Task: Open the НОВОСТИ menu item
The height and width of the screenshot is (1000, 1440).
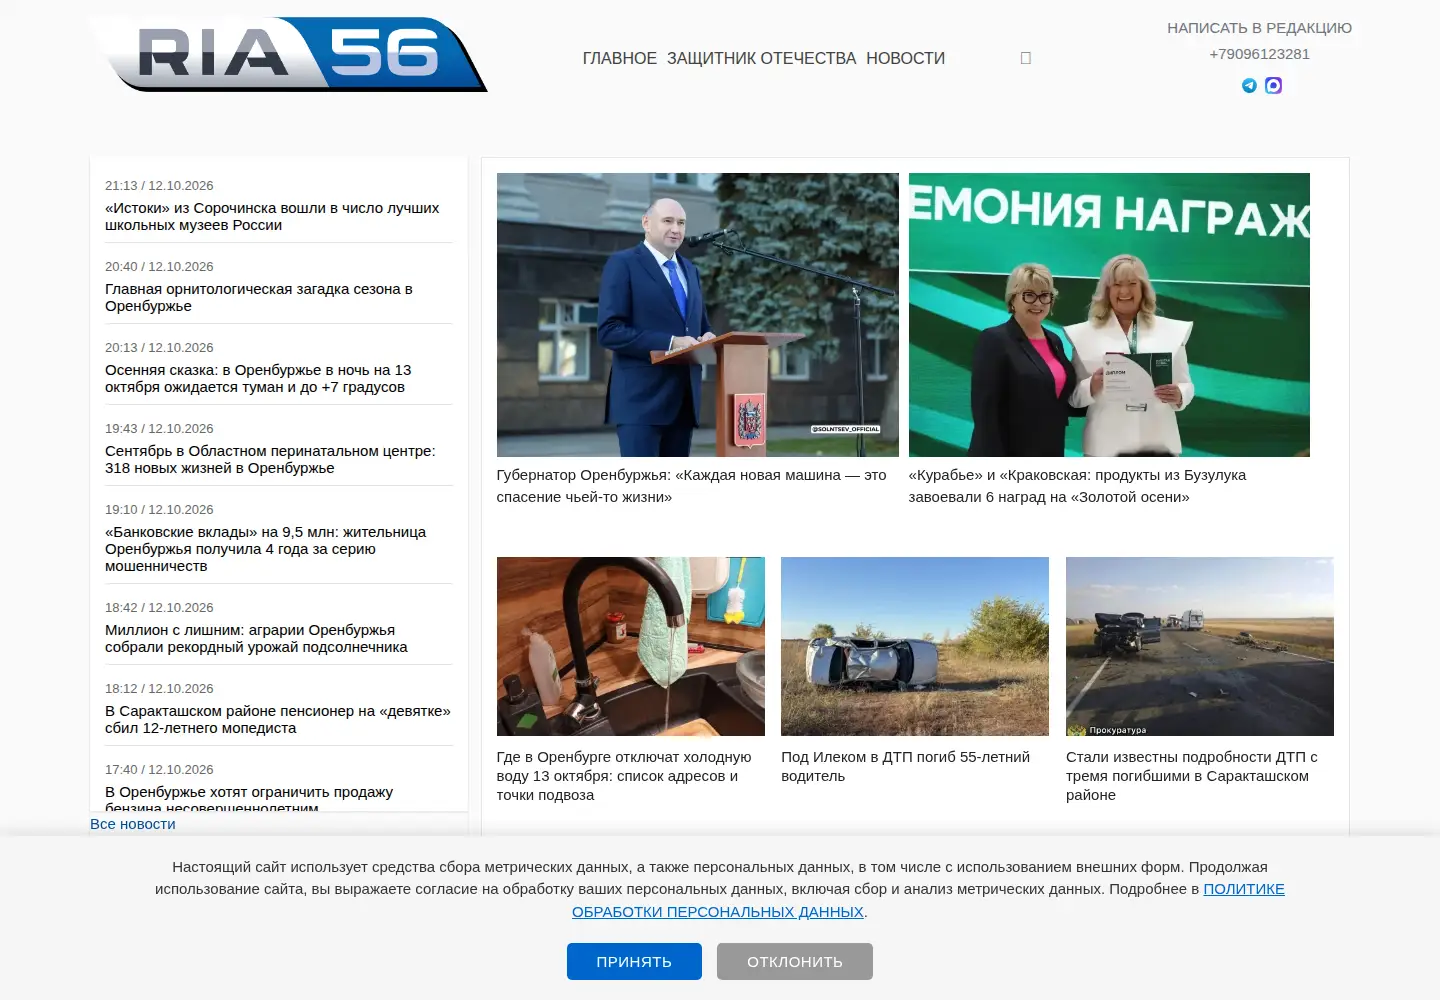Action: pos(905,58)
